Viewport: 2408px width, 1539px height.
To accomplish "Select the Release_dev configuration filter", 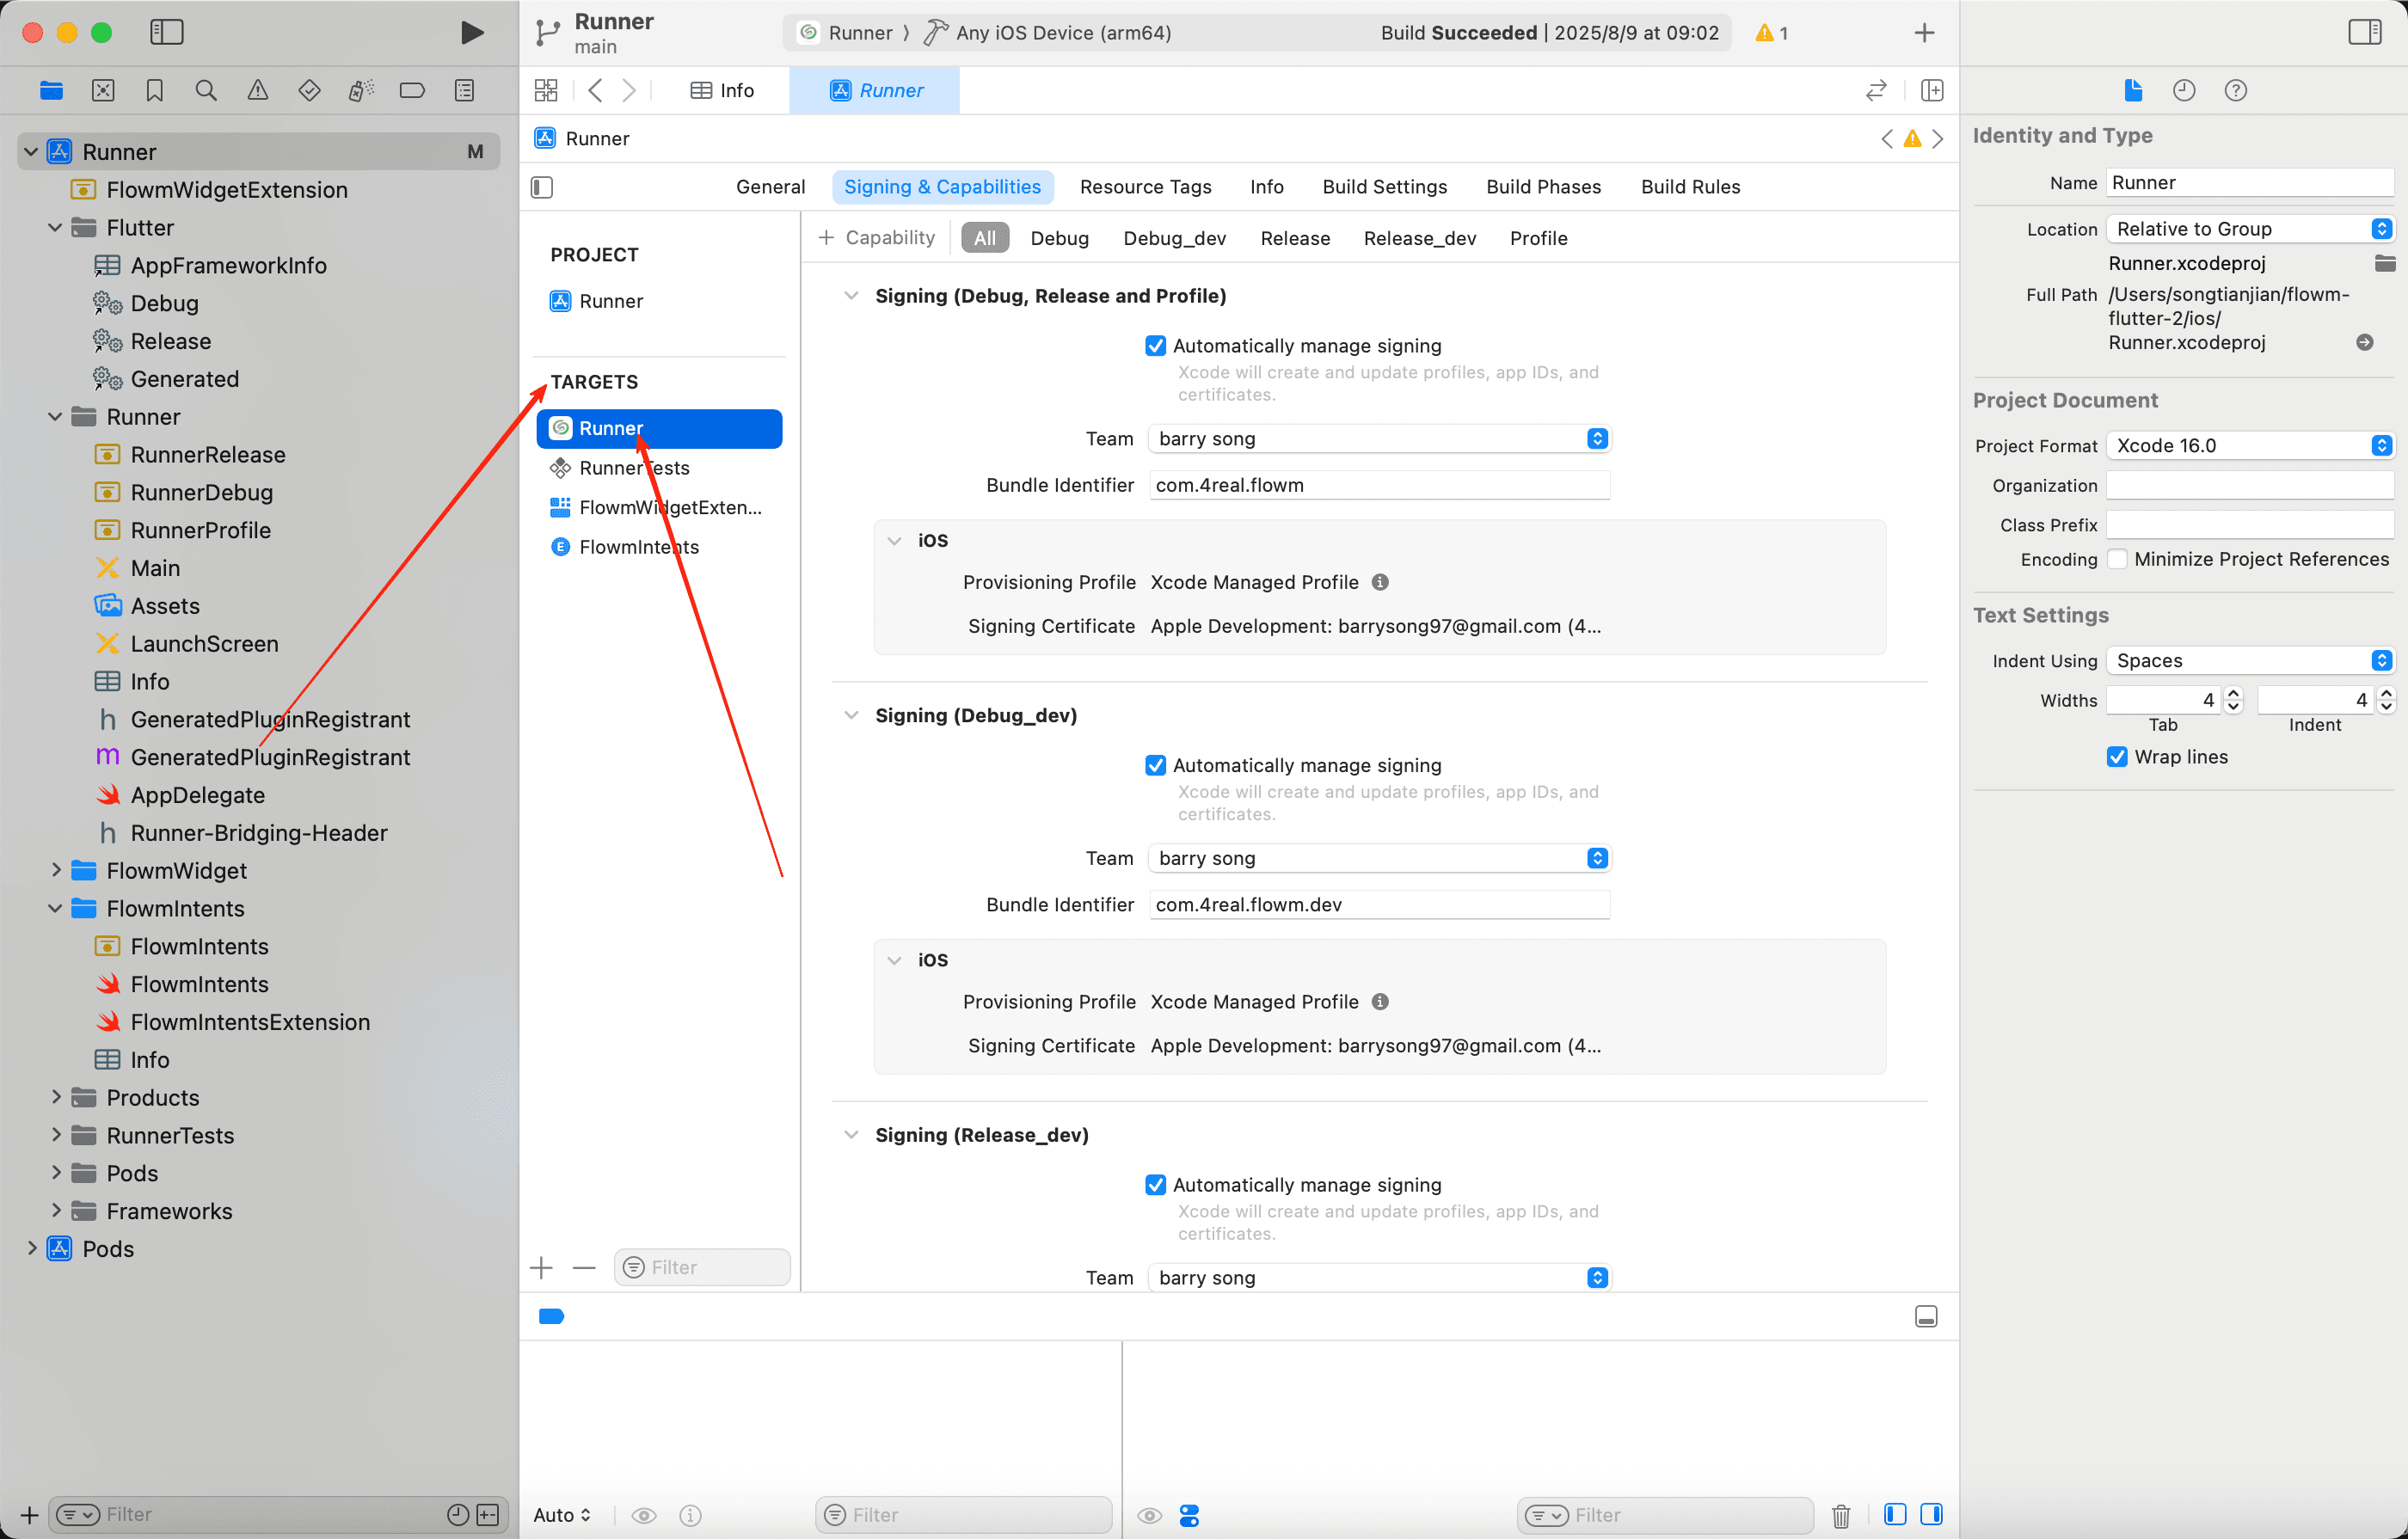I will coord(1419,238).
